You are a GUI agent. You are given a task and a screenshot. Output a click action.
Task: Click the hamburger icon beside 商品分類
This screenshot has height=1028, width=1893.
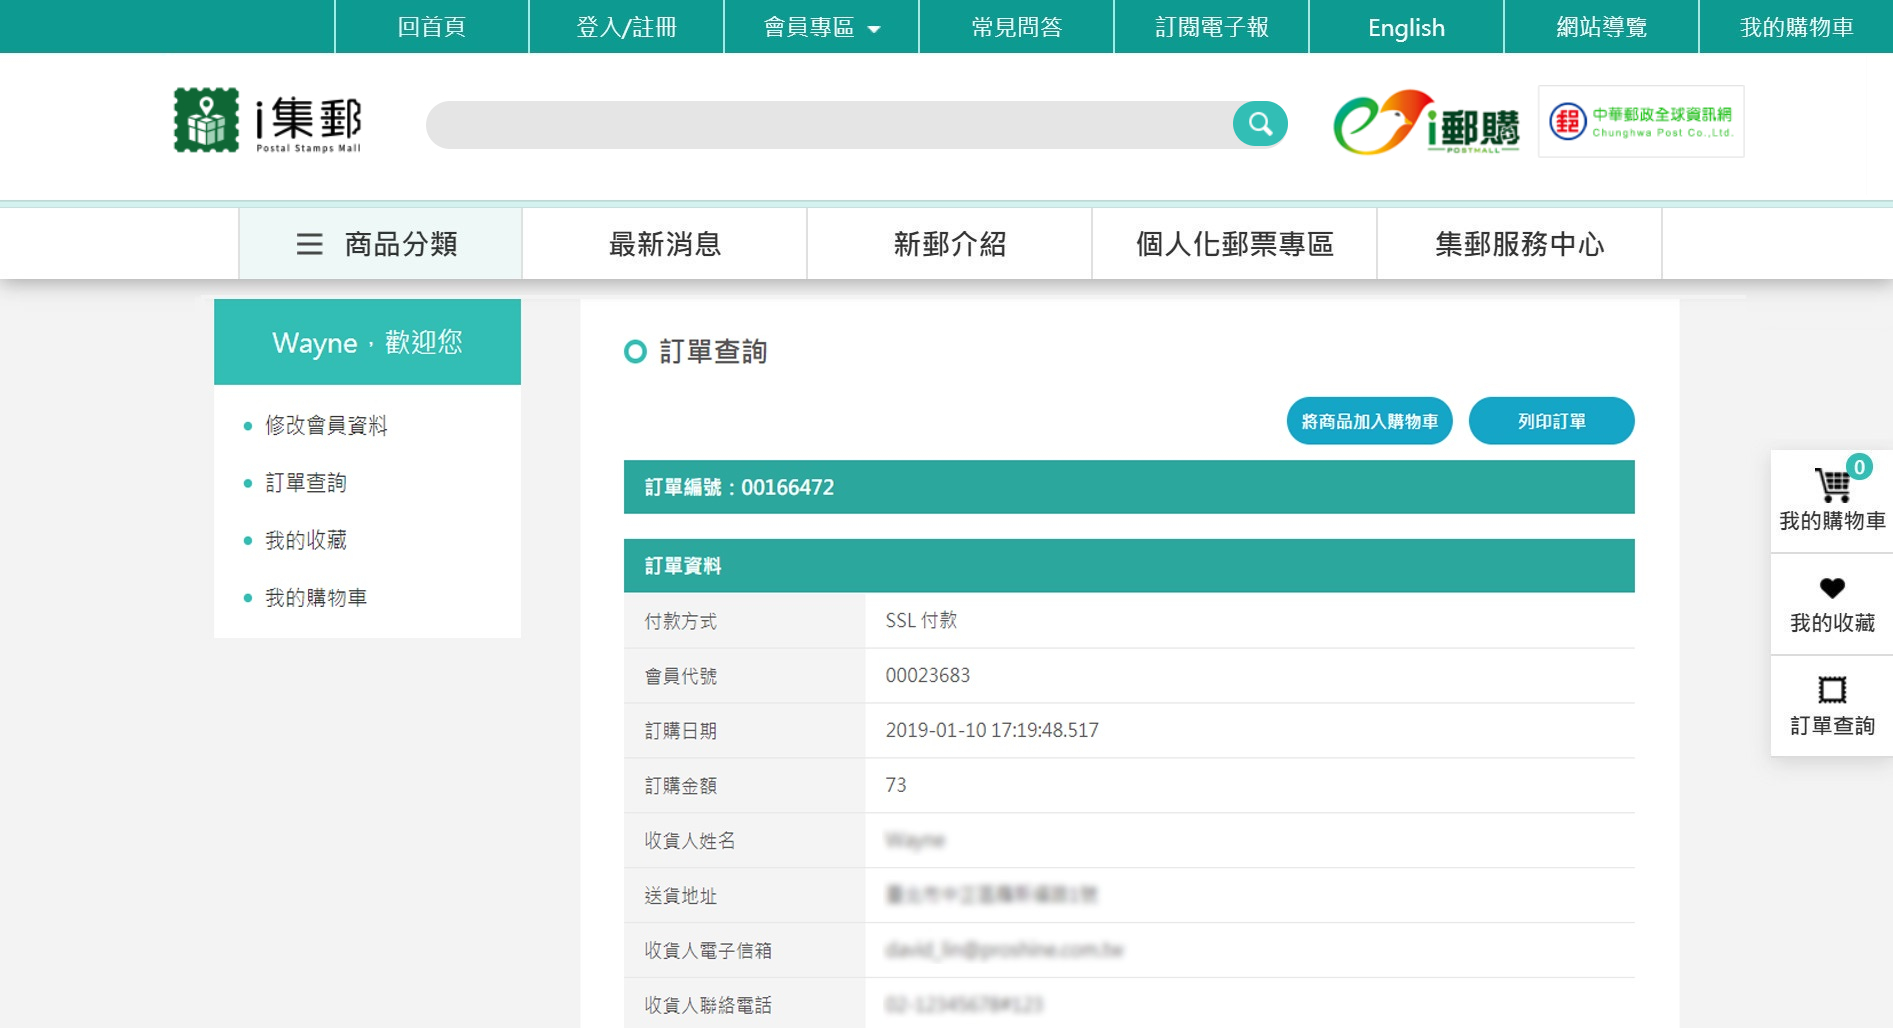pos(308,244)
